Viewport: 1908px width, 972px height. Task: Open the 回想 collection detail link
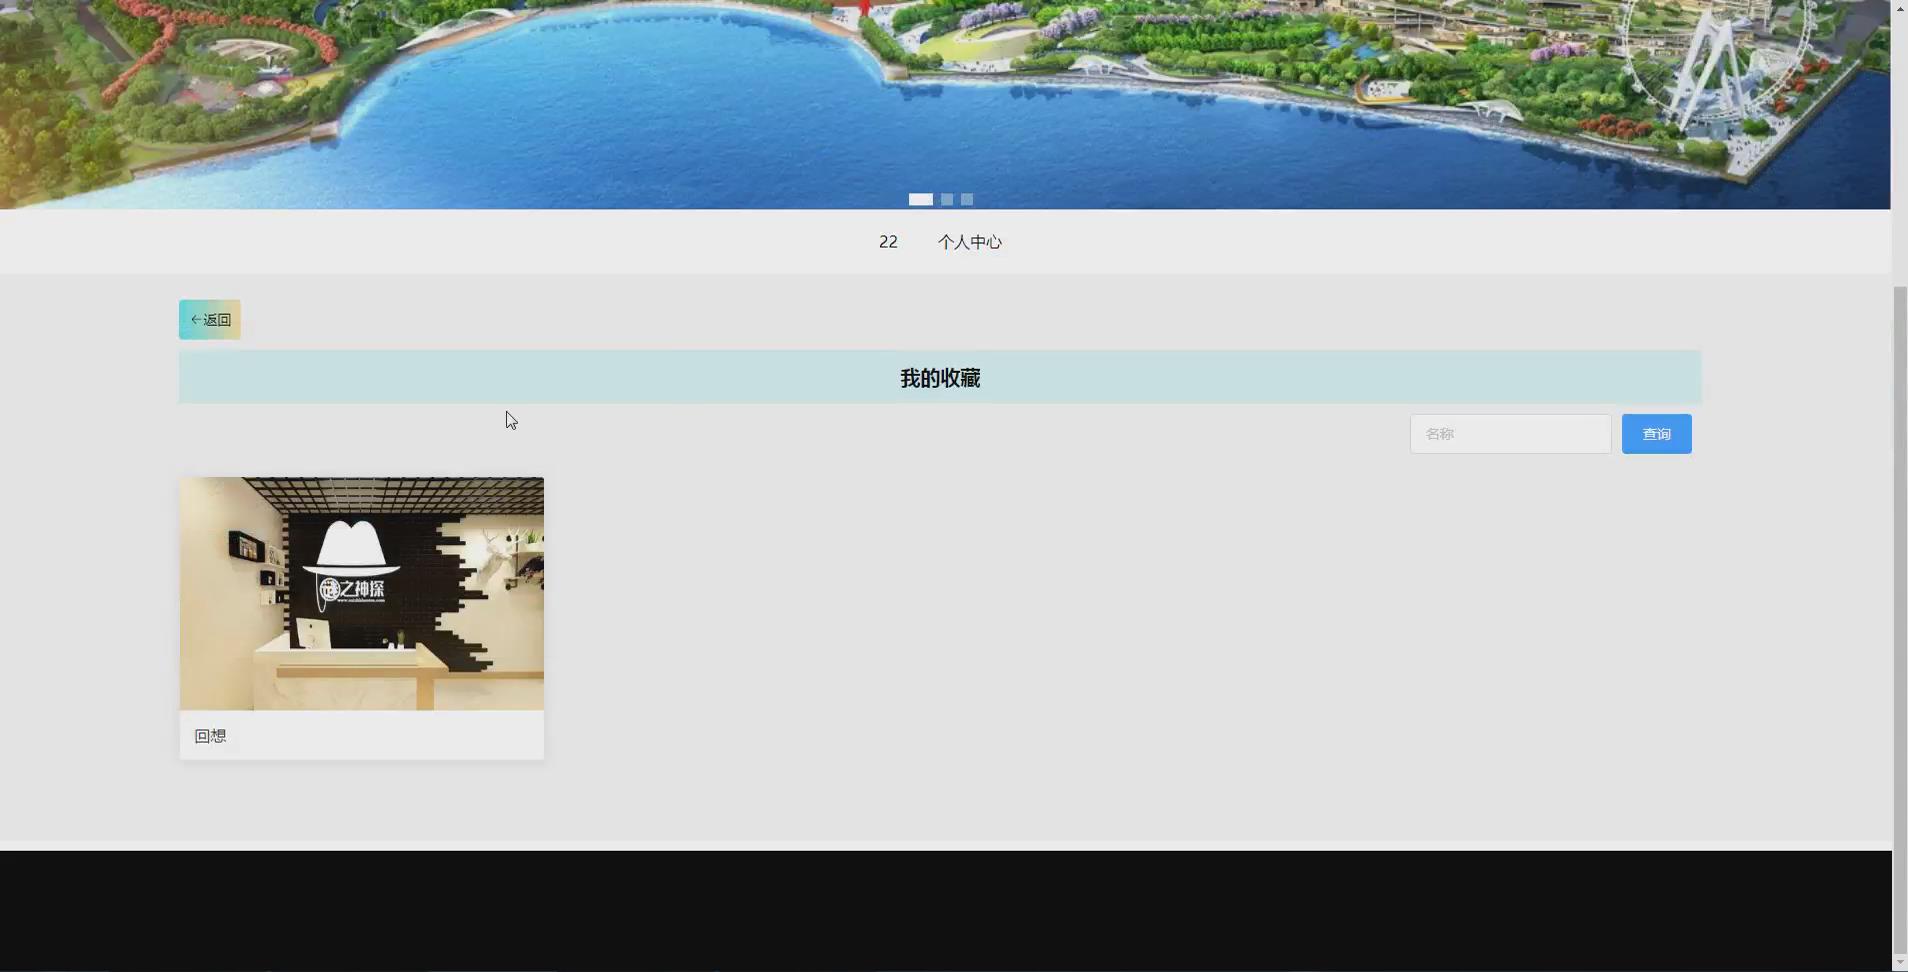point(209,735)
